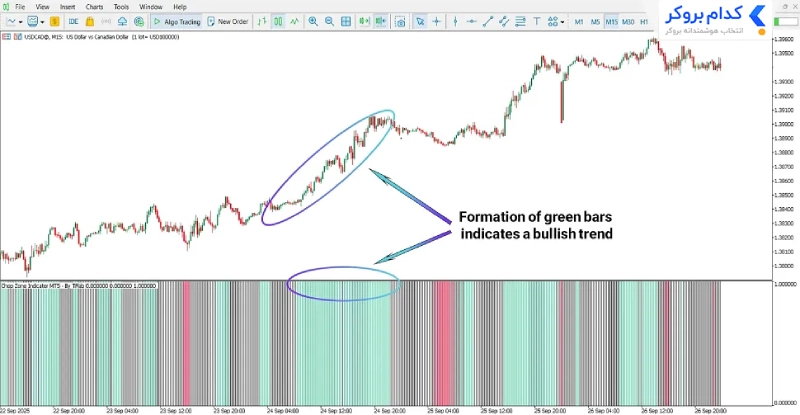Screen dimensions: 800x415
Task: Select the Fibonacci retracement tool
Action: 520,21
